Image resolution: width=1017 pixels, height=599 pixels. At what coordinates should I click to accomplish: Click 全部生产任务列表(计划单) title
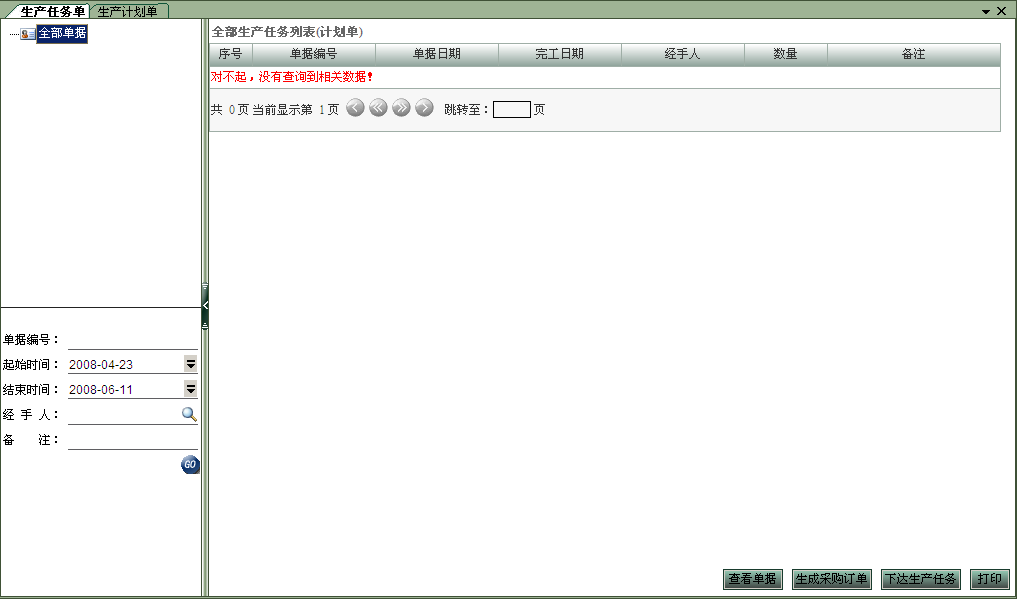coord(287,32)
